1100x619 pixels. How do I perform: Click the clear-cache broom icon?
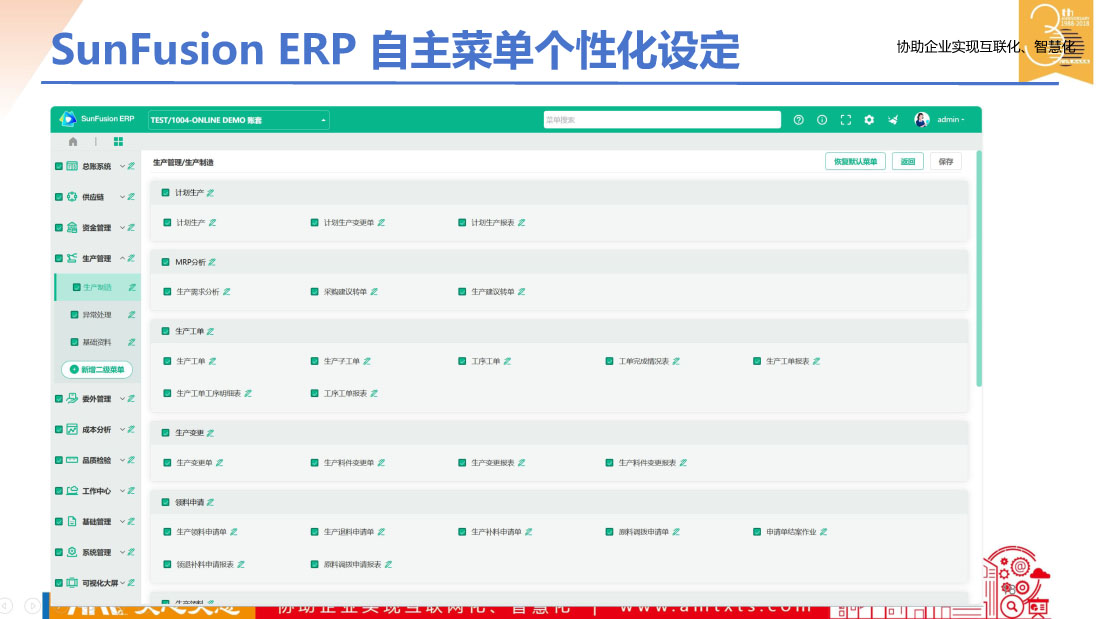[x=892, y=120]
